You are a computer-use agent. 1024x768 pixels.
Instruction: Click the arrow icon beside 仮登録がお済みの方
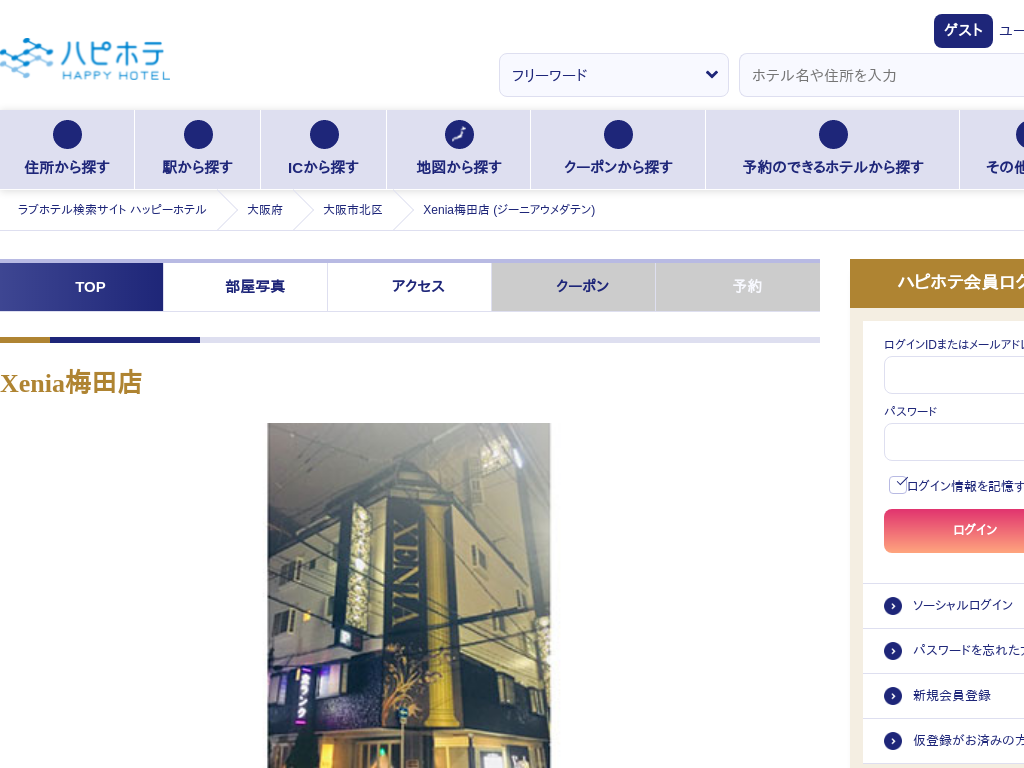893,741
